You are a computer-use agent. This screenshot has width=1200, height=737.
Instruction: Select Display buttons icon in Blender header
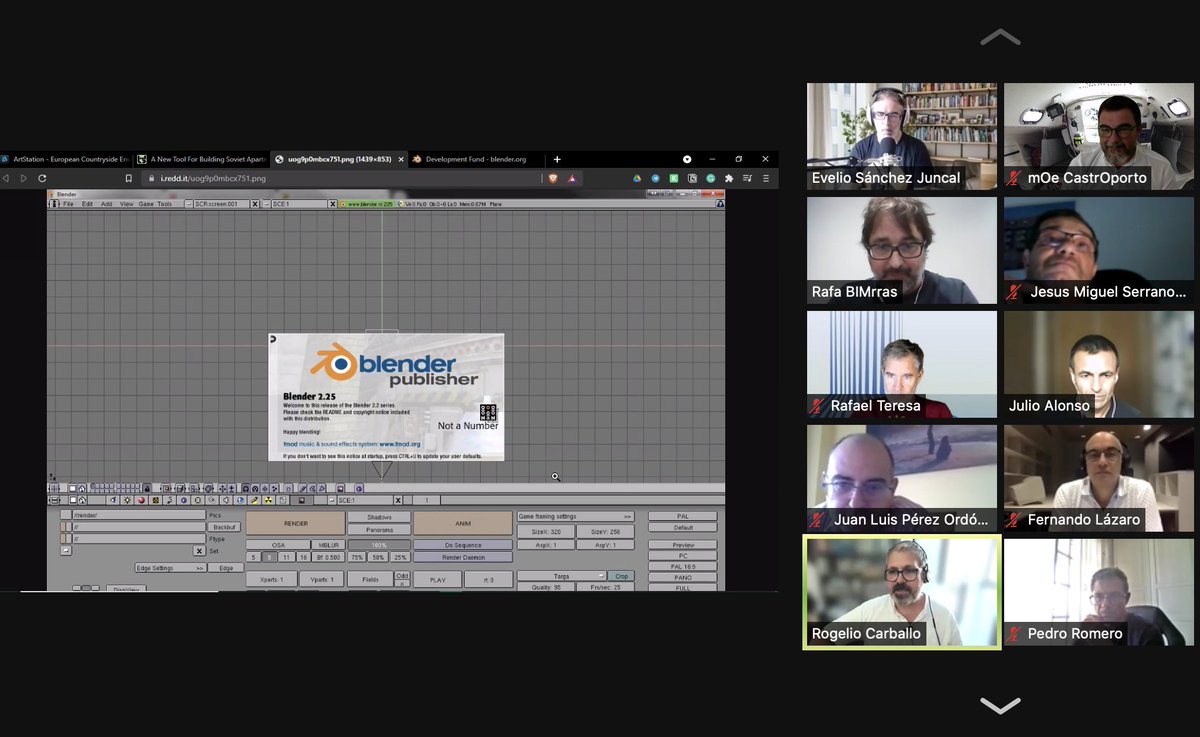pyautogui.click(x=302, y=500)
